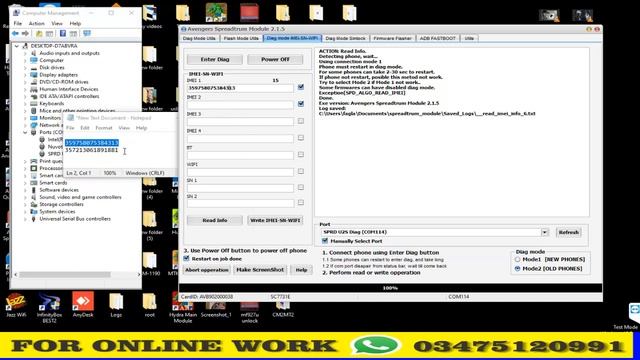Enable the WIFI checkbox
The height and width of the screenshot is (360, 640).
pyautogui.click(x=301, y=171)
